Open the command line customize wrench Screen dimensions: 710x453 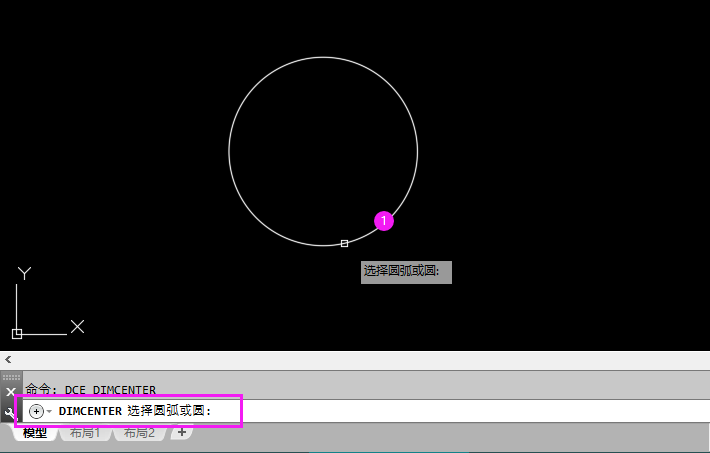pos(10,413)
